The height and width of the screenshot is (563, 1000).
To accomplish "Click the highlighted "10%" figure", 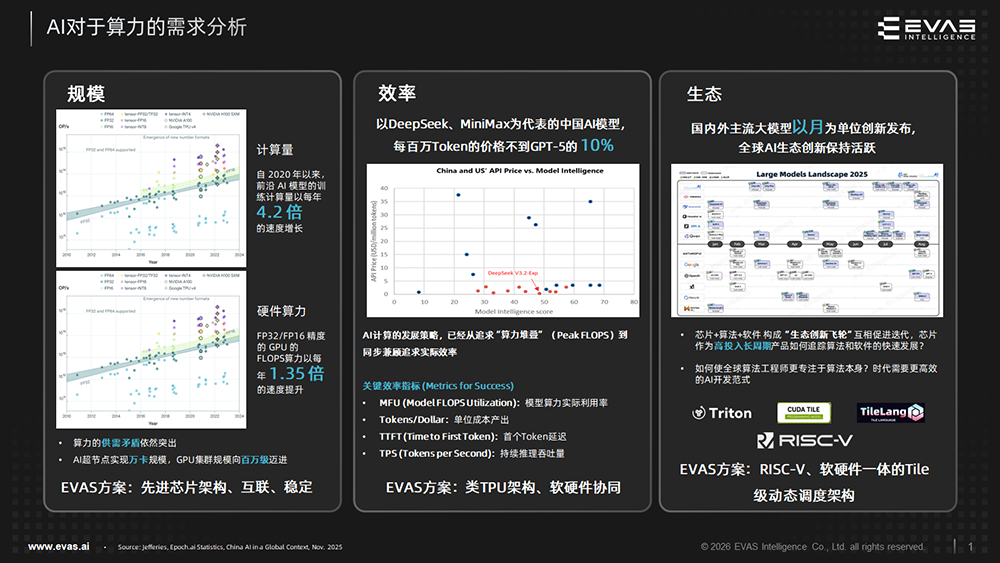I will pos(597,145).
